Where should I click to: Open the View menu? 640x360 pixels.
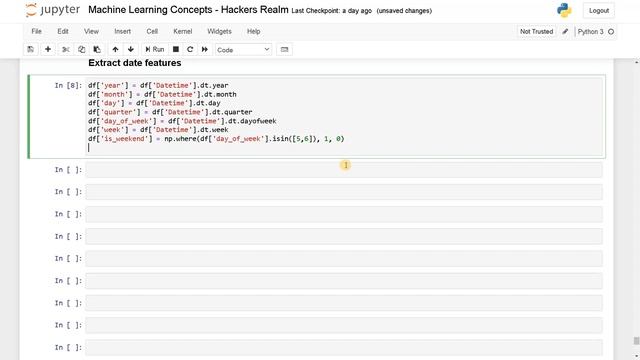pos(91,31)
